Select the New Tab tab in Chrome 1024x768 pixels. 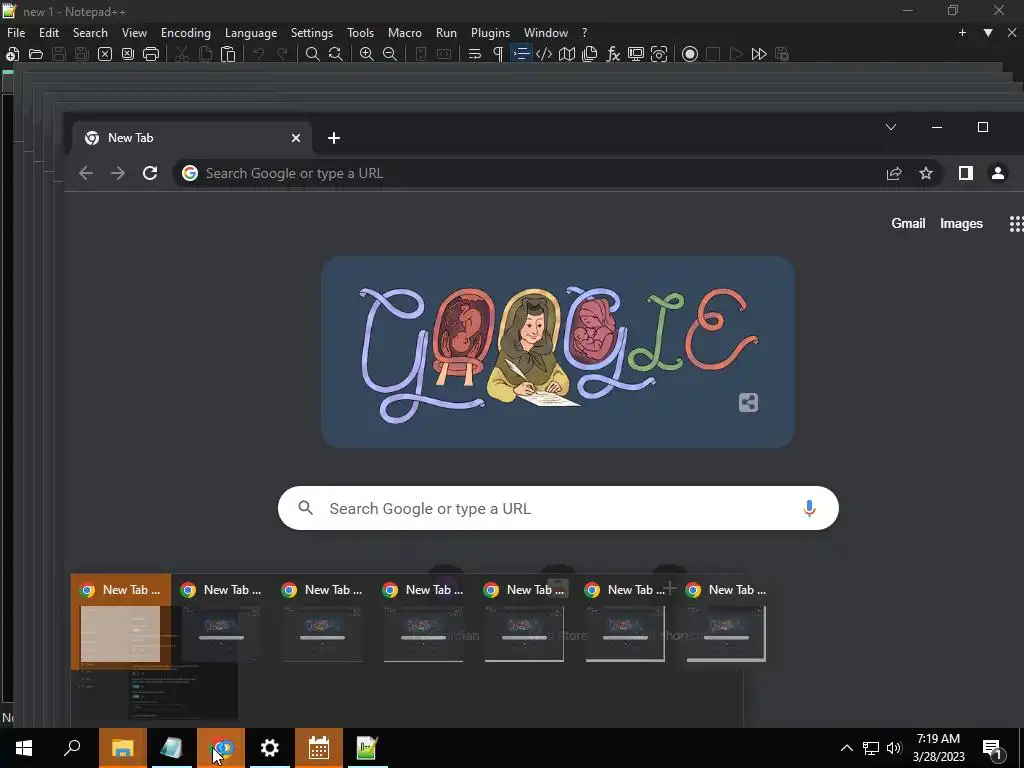point(191,138)
